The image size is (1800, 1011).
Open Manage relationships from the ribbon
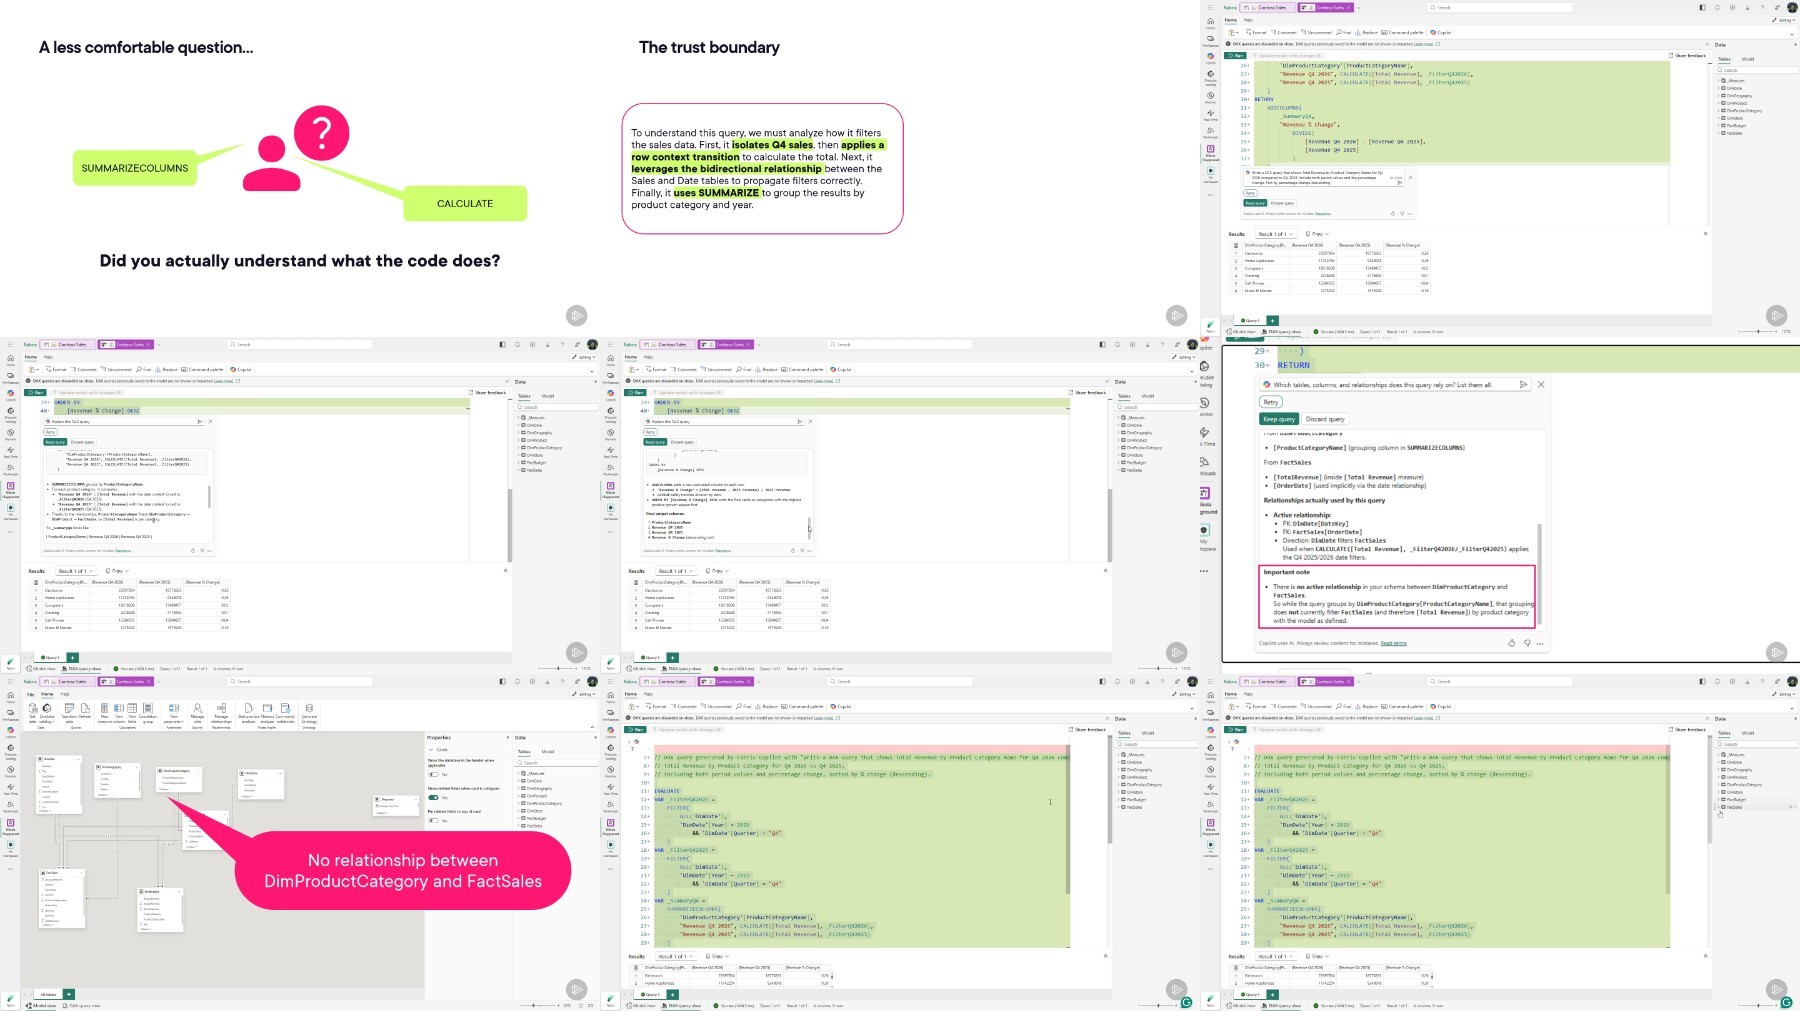(221, 713)
